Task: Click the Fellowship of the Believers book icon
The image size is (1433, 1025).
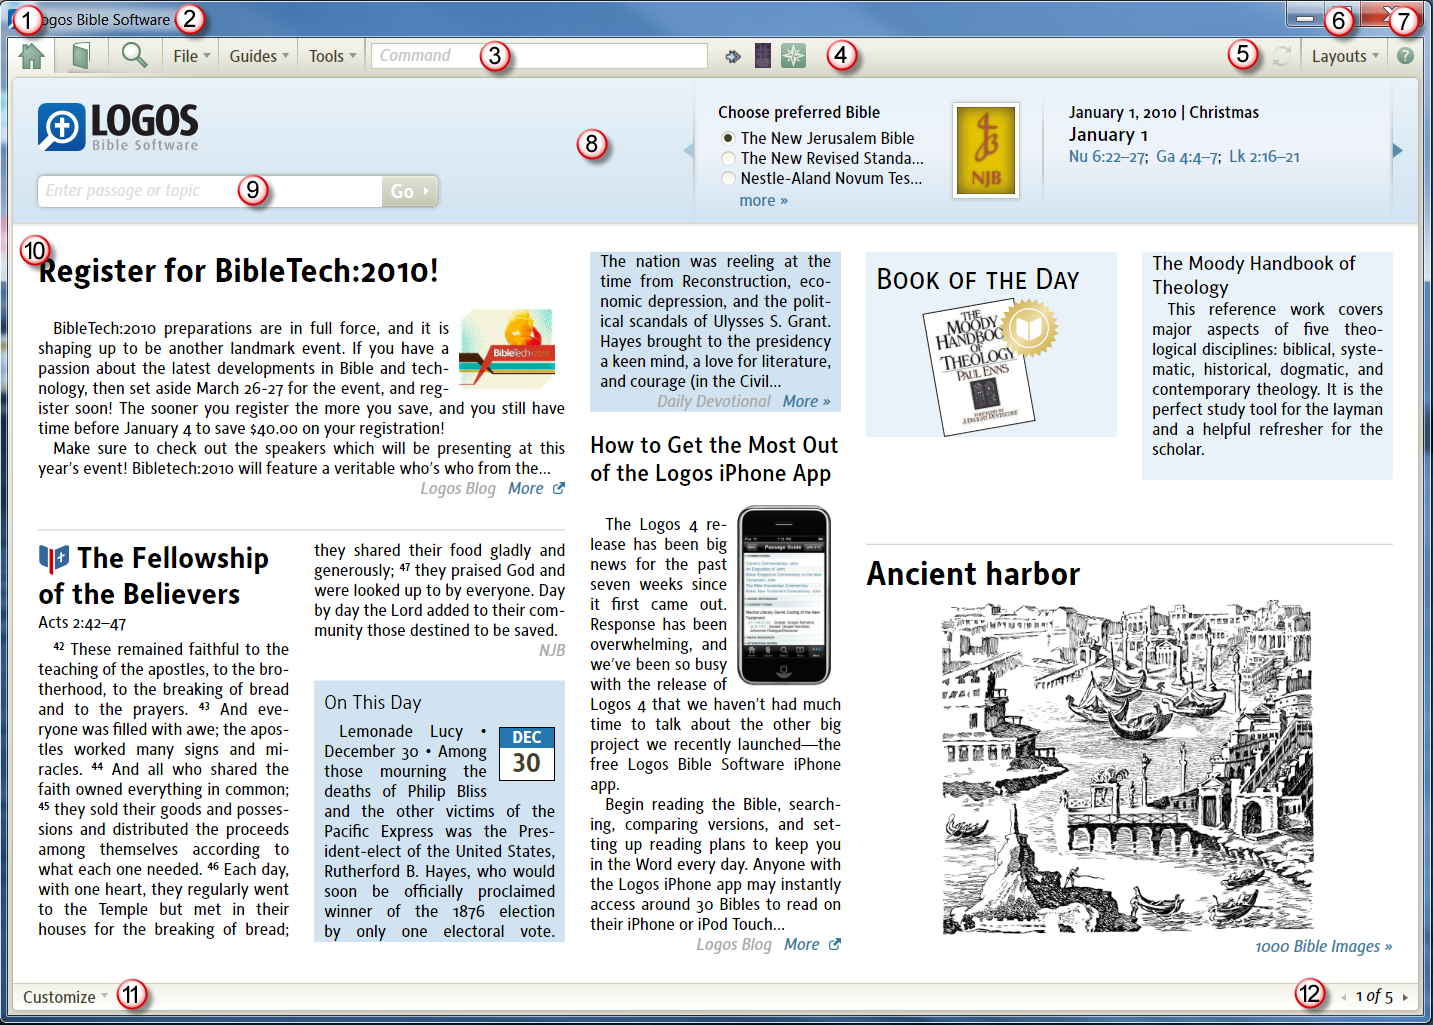Action: coord(54,558)
